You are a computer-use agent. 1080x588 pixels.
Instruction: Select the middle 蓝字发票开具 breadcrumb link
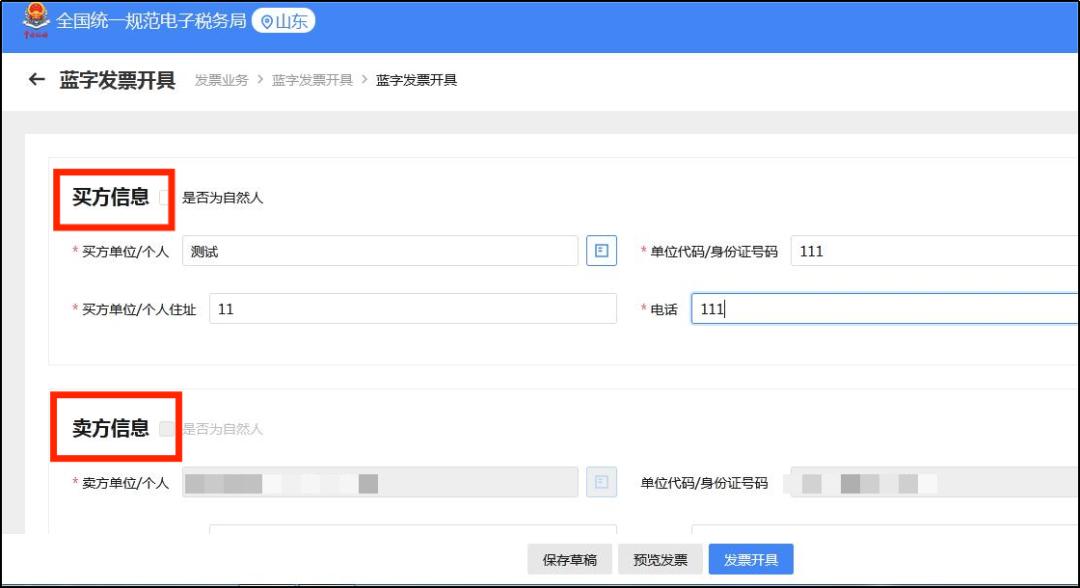pyautogui.click(x=312, y=80)
